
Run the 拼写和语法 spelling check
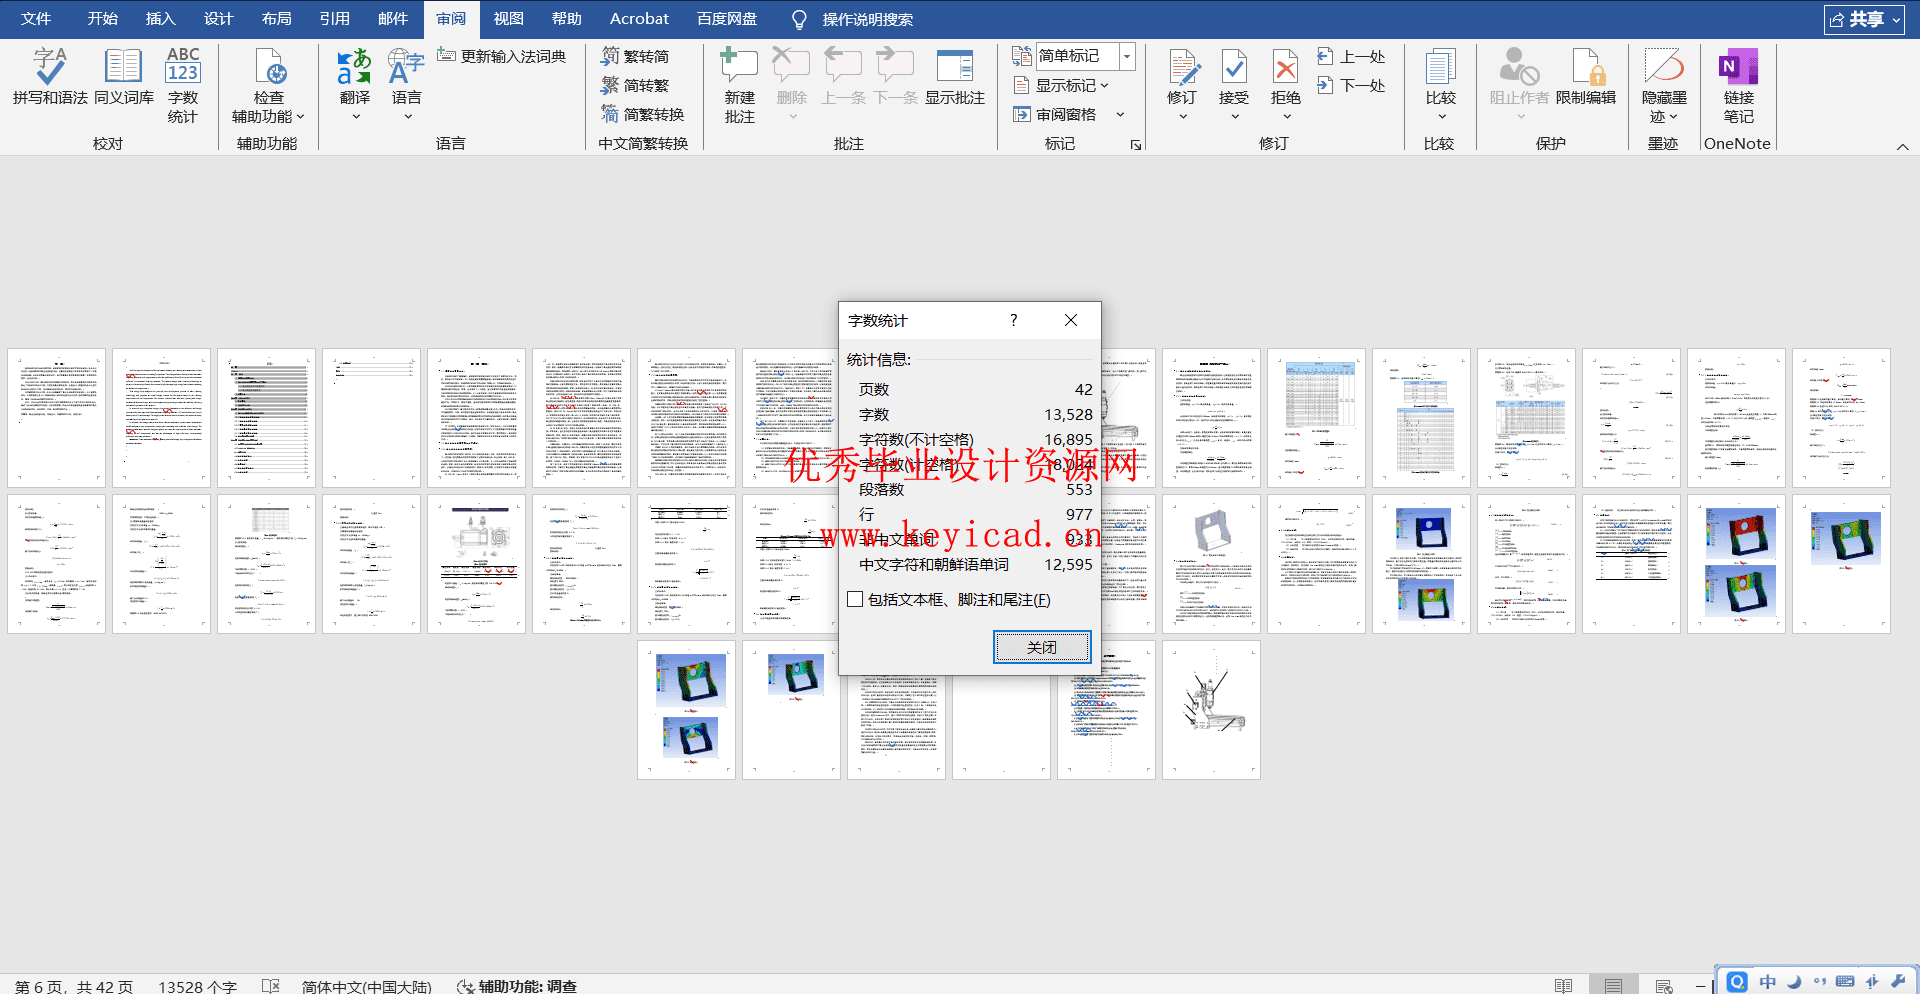[50, 76]
